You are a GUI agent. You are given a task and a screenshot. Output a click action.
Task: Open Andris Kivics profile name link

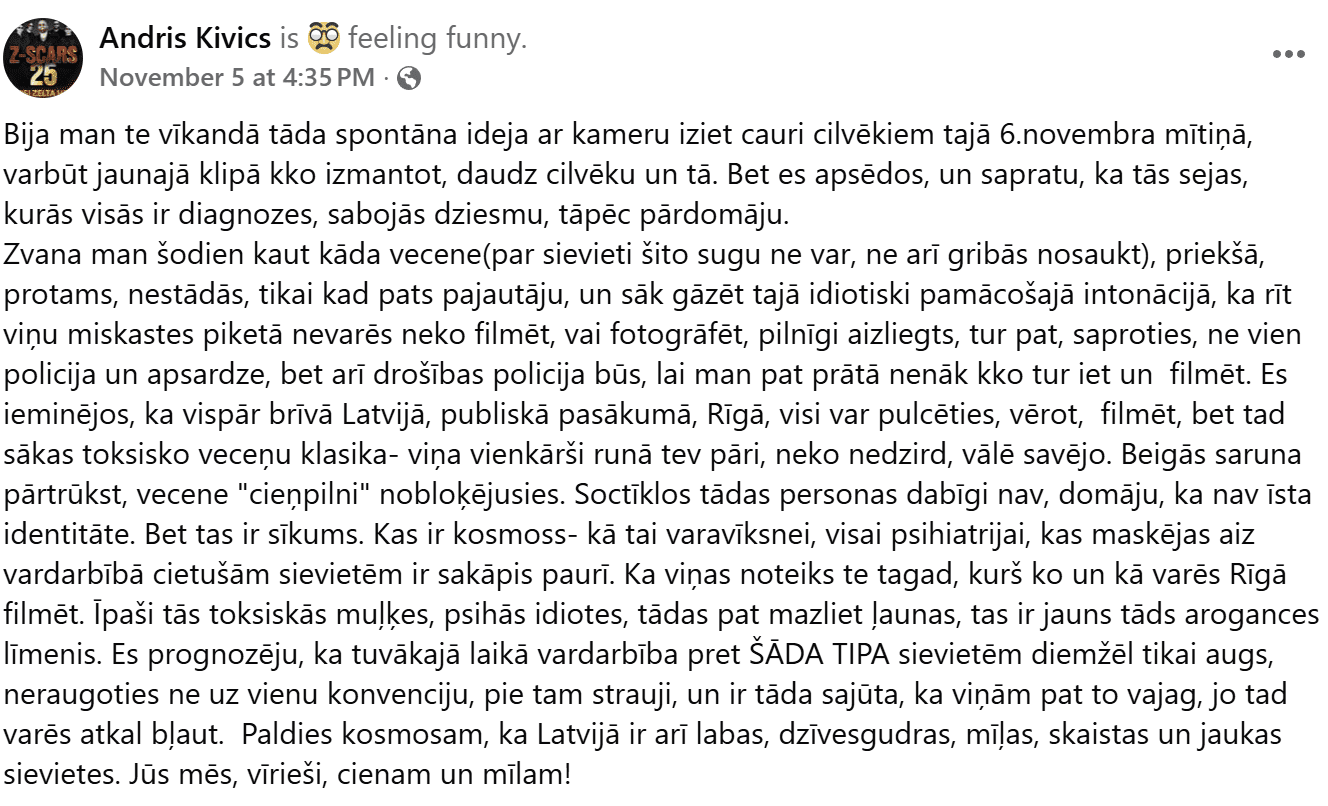coord(186,39)
